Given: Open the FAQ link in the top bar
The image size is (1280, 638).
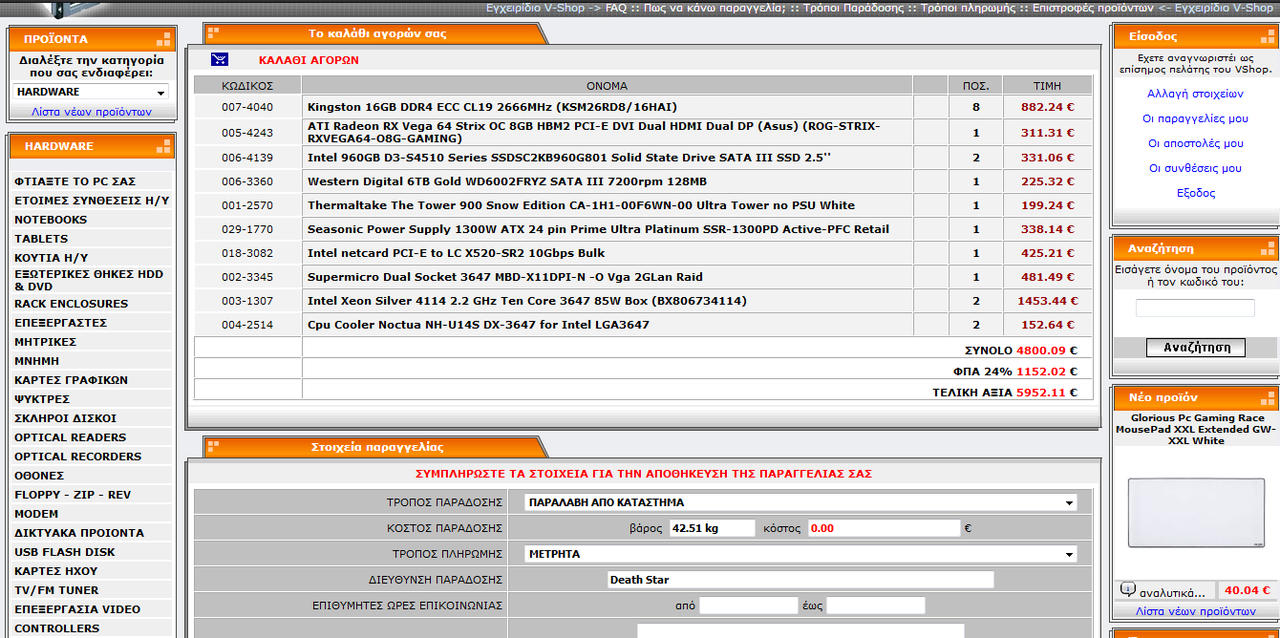Looking at the screenshot, I should (x=616, y=7).
